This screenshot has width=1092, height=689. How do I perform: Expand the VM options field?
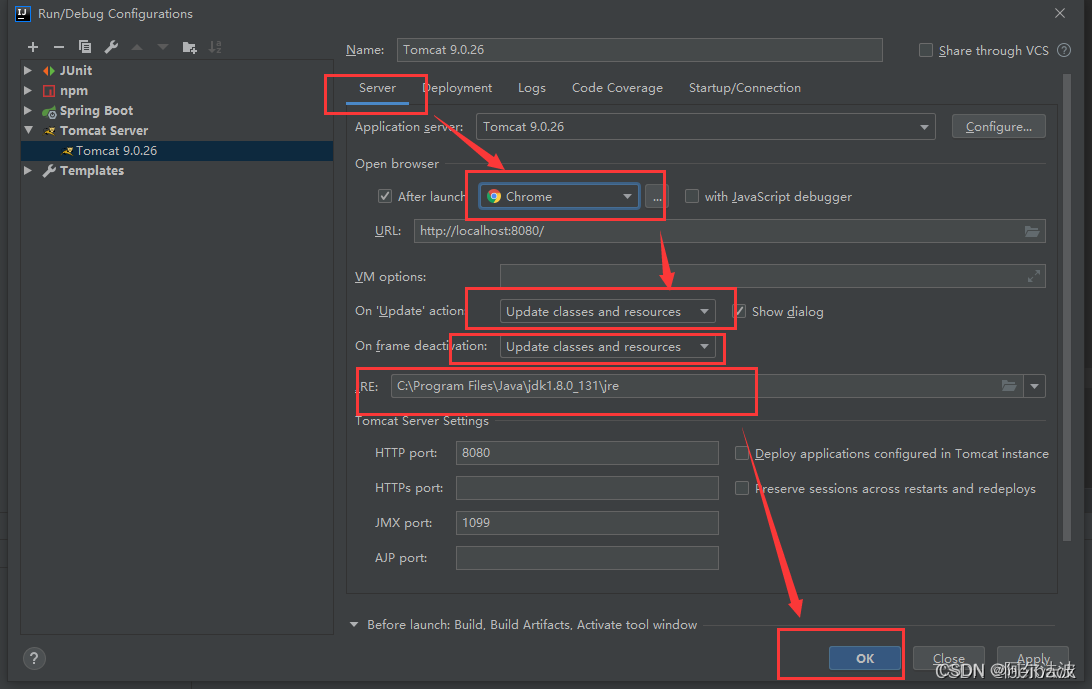(1034, 277)
